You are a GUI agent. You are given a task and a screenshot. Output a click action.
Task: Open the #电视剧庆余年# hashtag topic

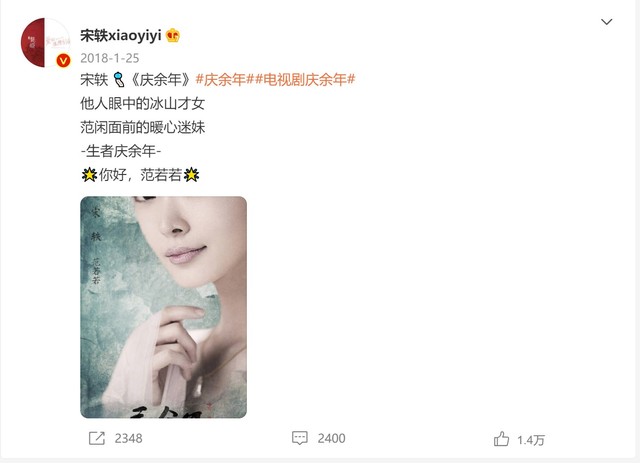(x=304, y=79)
